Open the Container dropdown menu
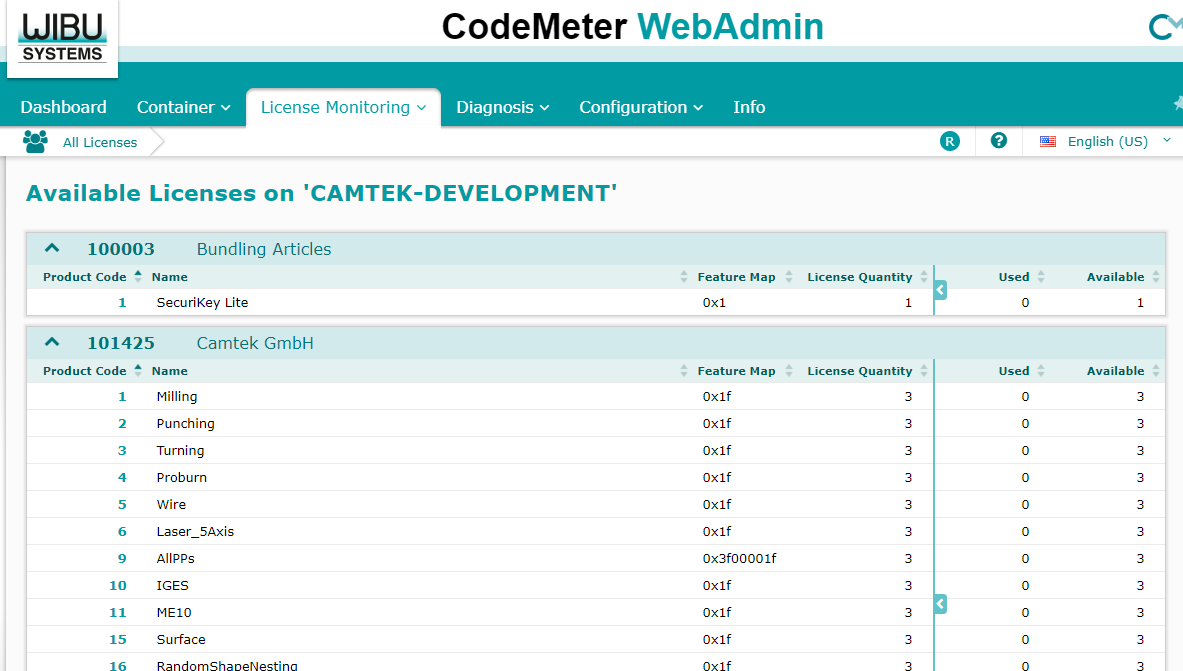 click(x=183, y=107)
